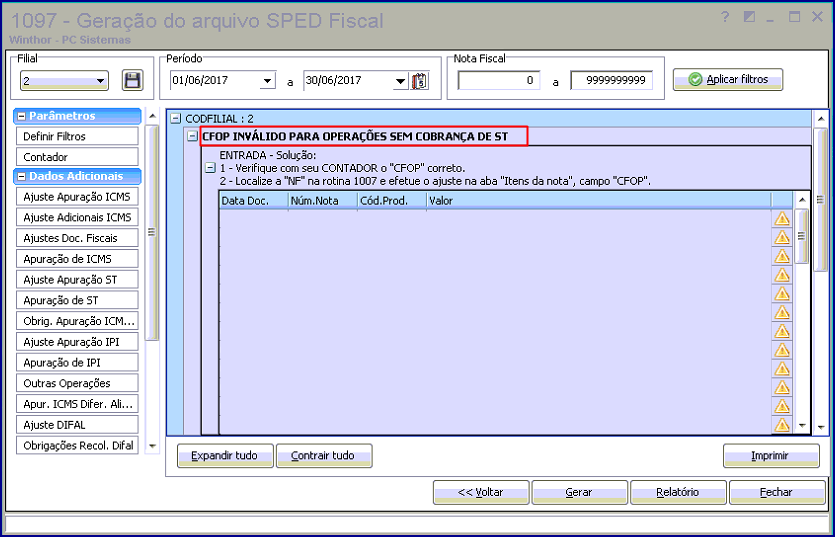Click the Nota Fiscal end field 9999999999
This screenshot has height=537, width=835.
(611, 80)
